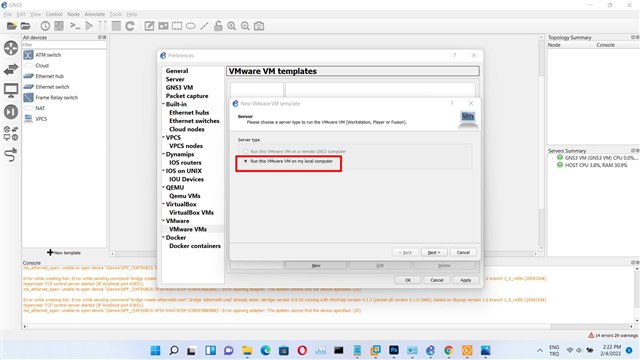Viewport: 640px width, 360px height.
Task: Select Docker containers in preferences tree
Action: [195, 246]
